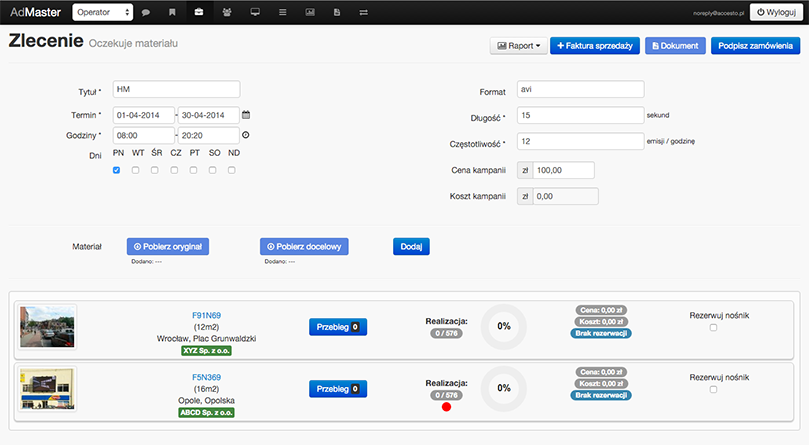Click Brak rezerwacji badge for F91N69

pyautogui.click(x=601, y=333)
